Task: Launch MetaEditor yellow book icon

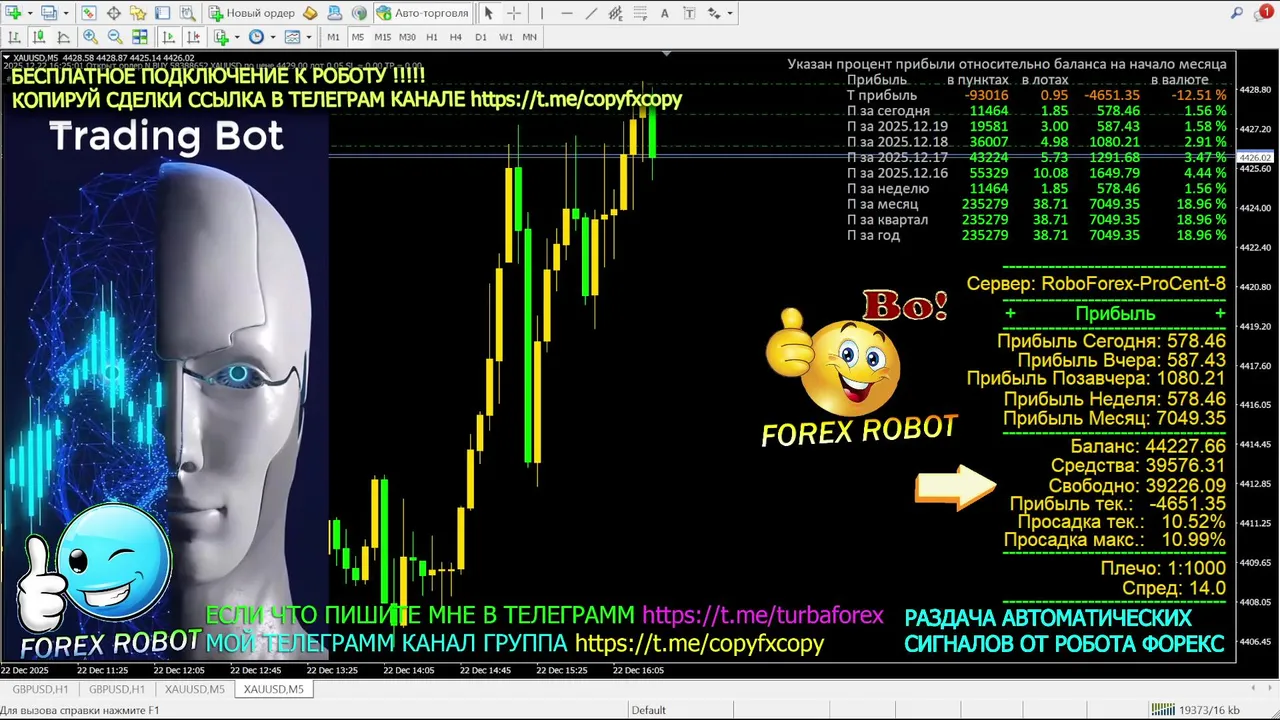Action: click(310, 13)
